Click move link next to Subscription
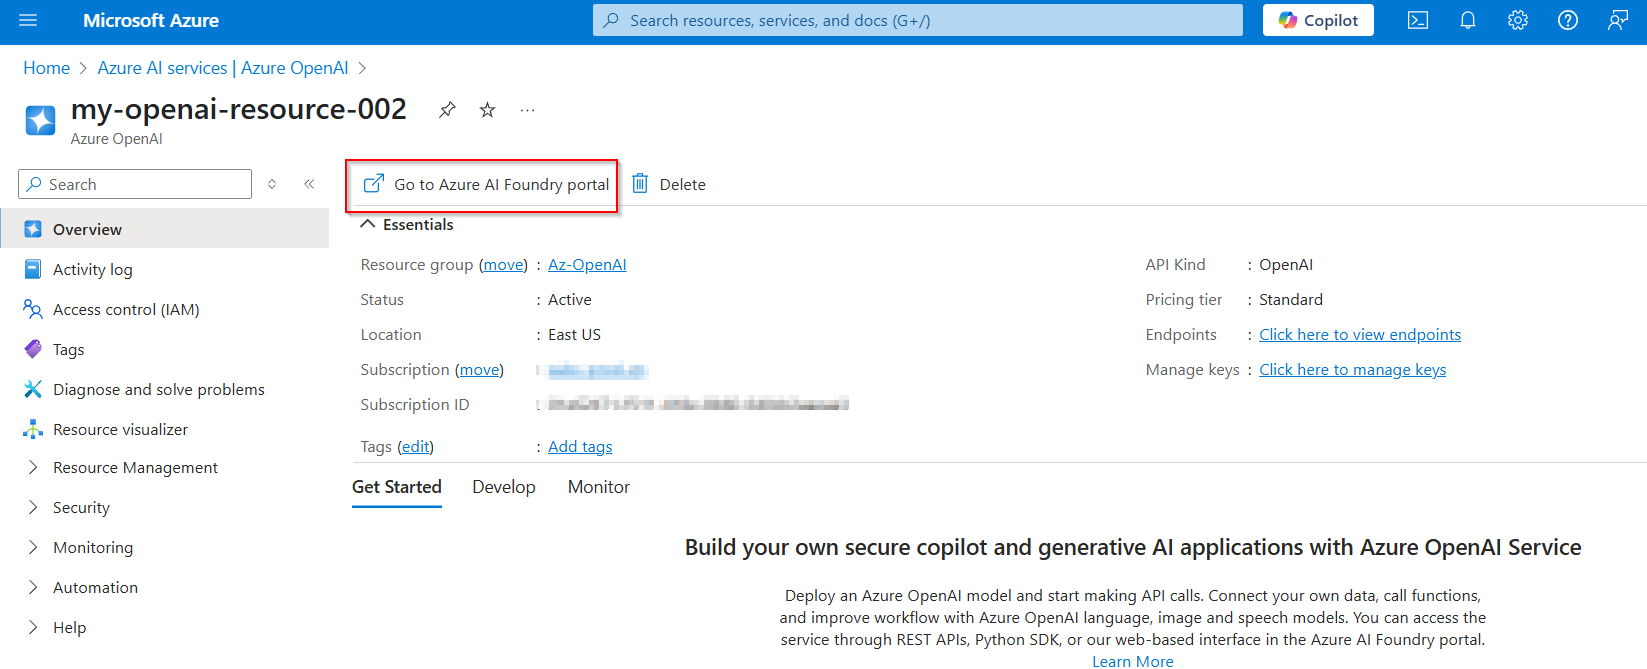Image resolution: width=1647 pixels, height=669 pixels. pyautogui.click(x=480, y=369)
